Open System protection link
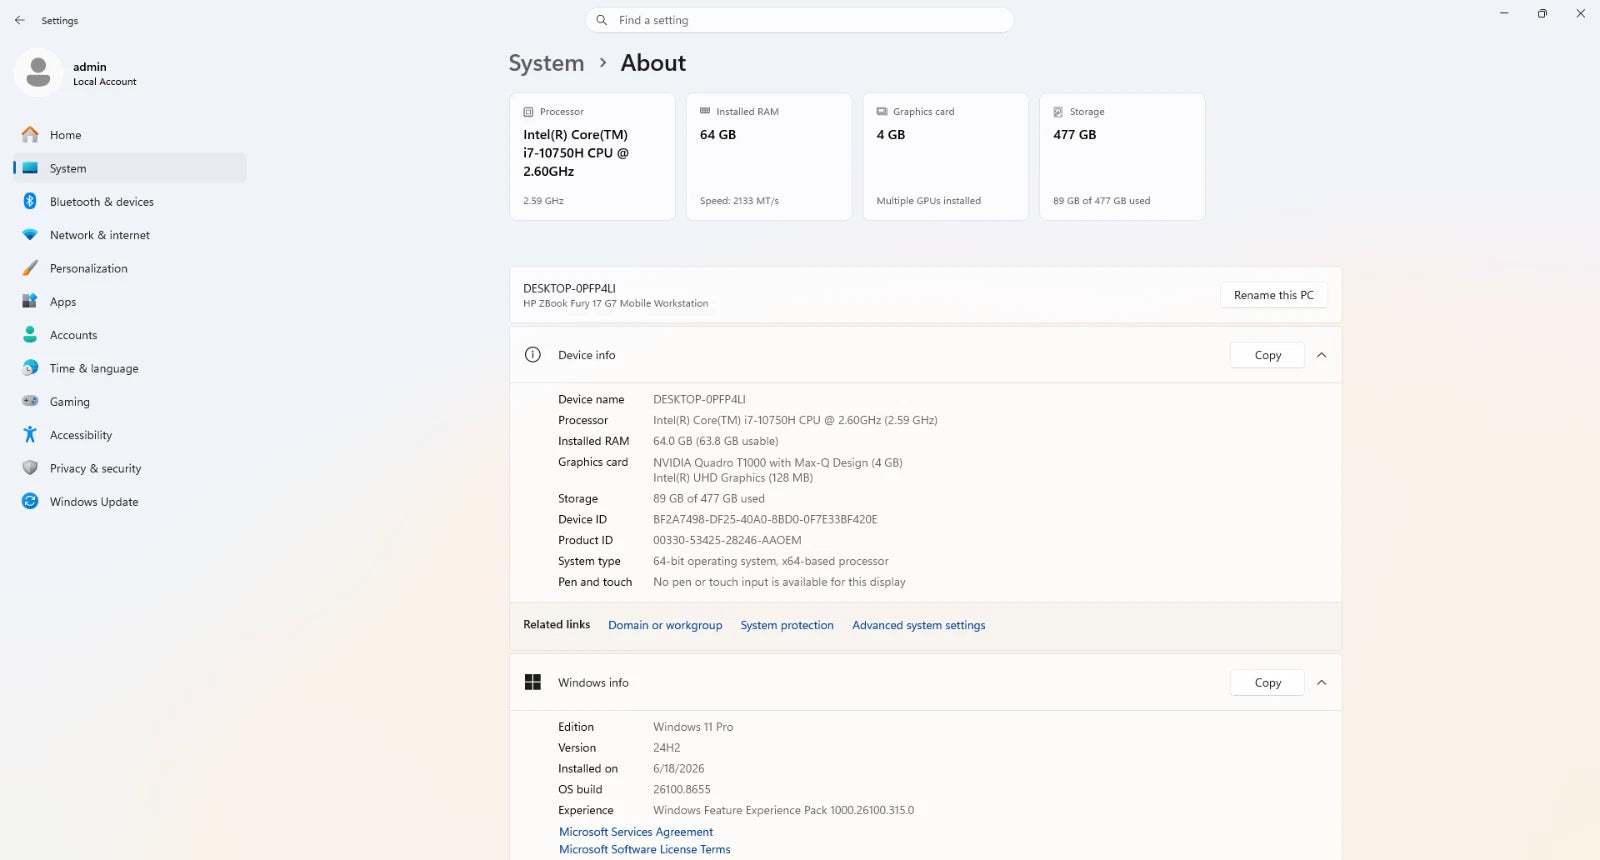 point(787,625)
